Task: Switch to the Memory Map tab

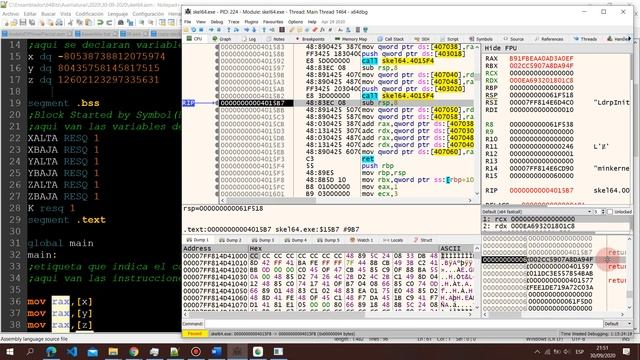Action: click(351, 39)
